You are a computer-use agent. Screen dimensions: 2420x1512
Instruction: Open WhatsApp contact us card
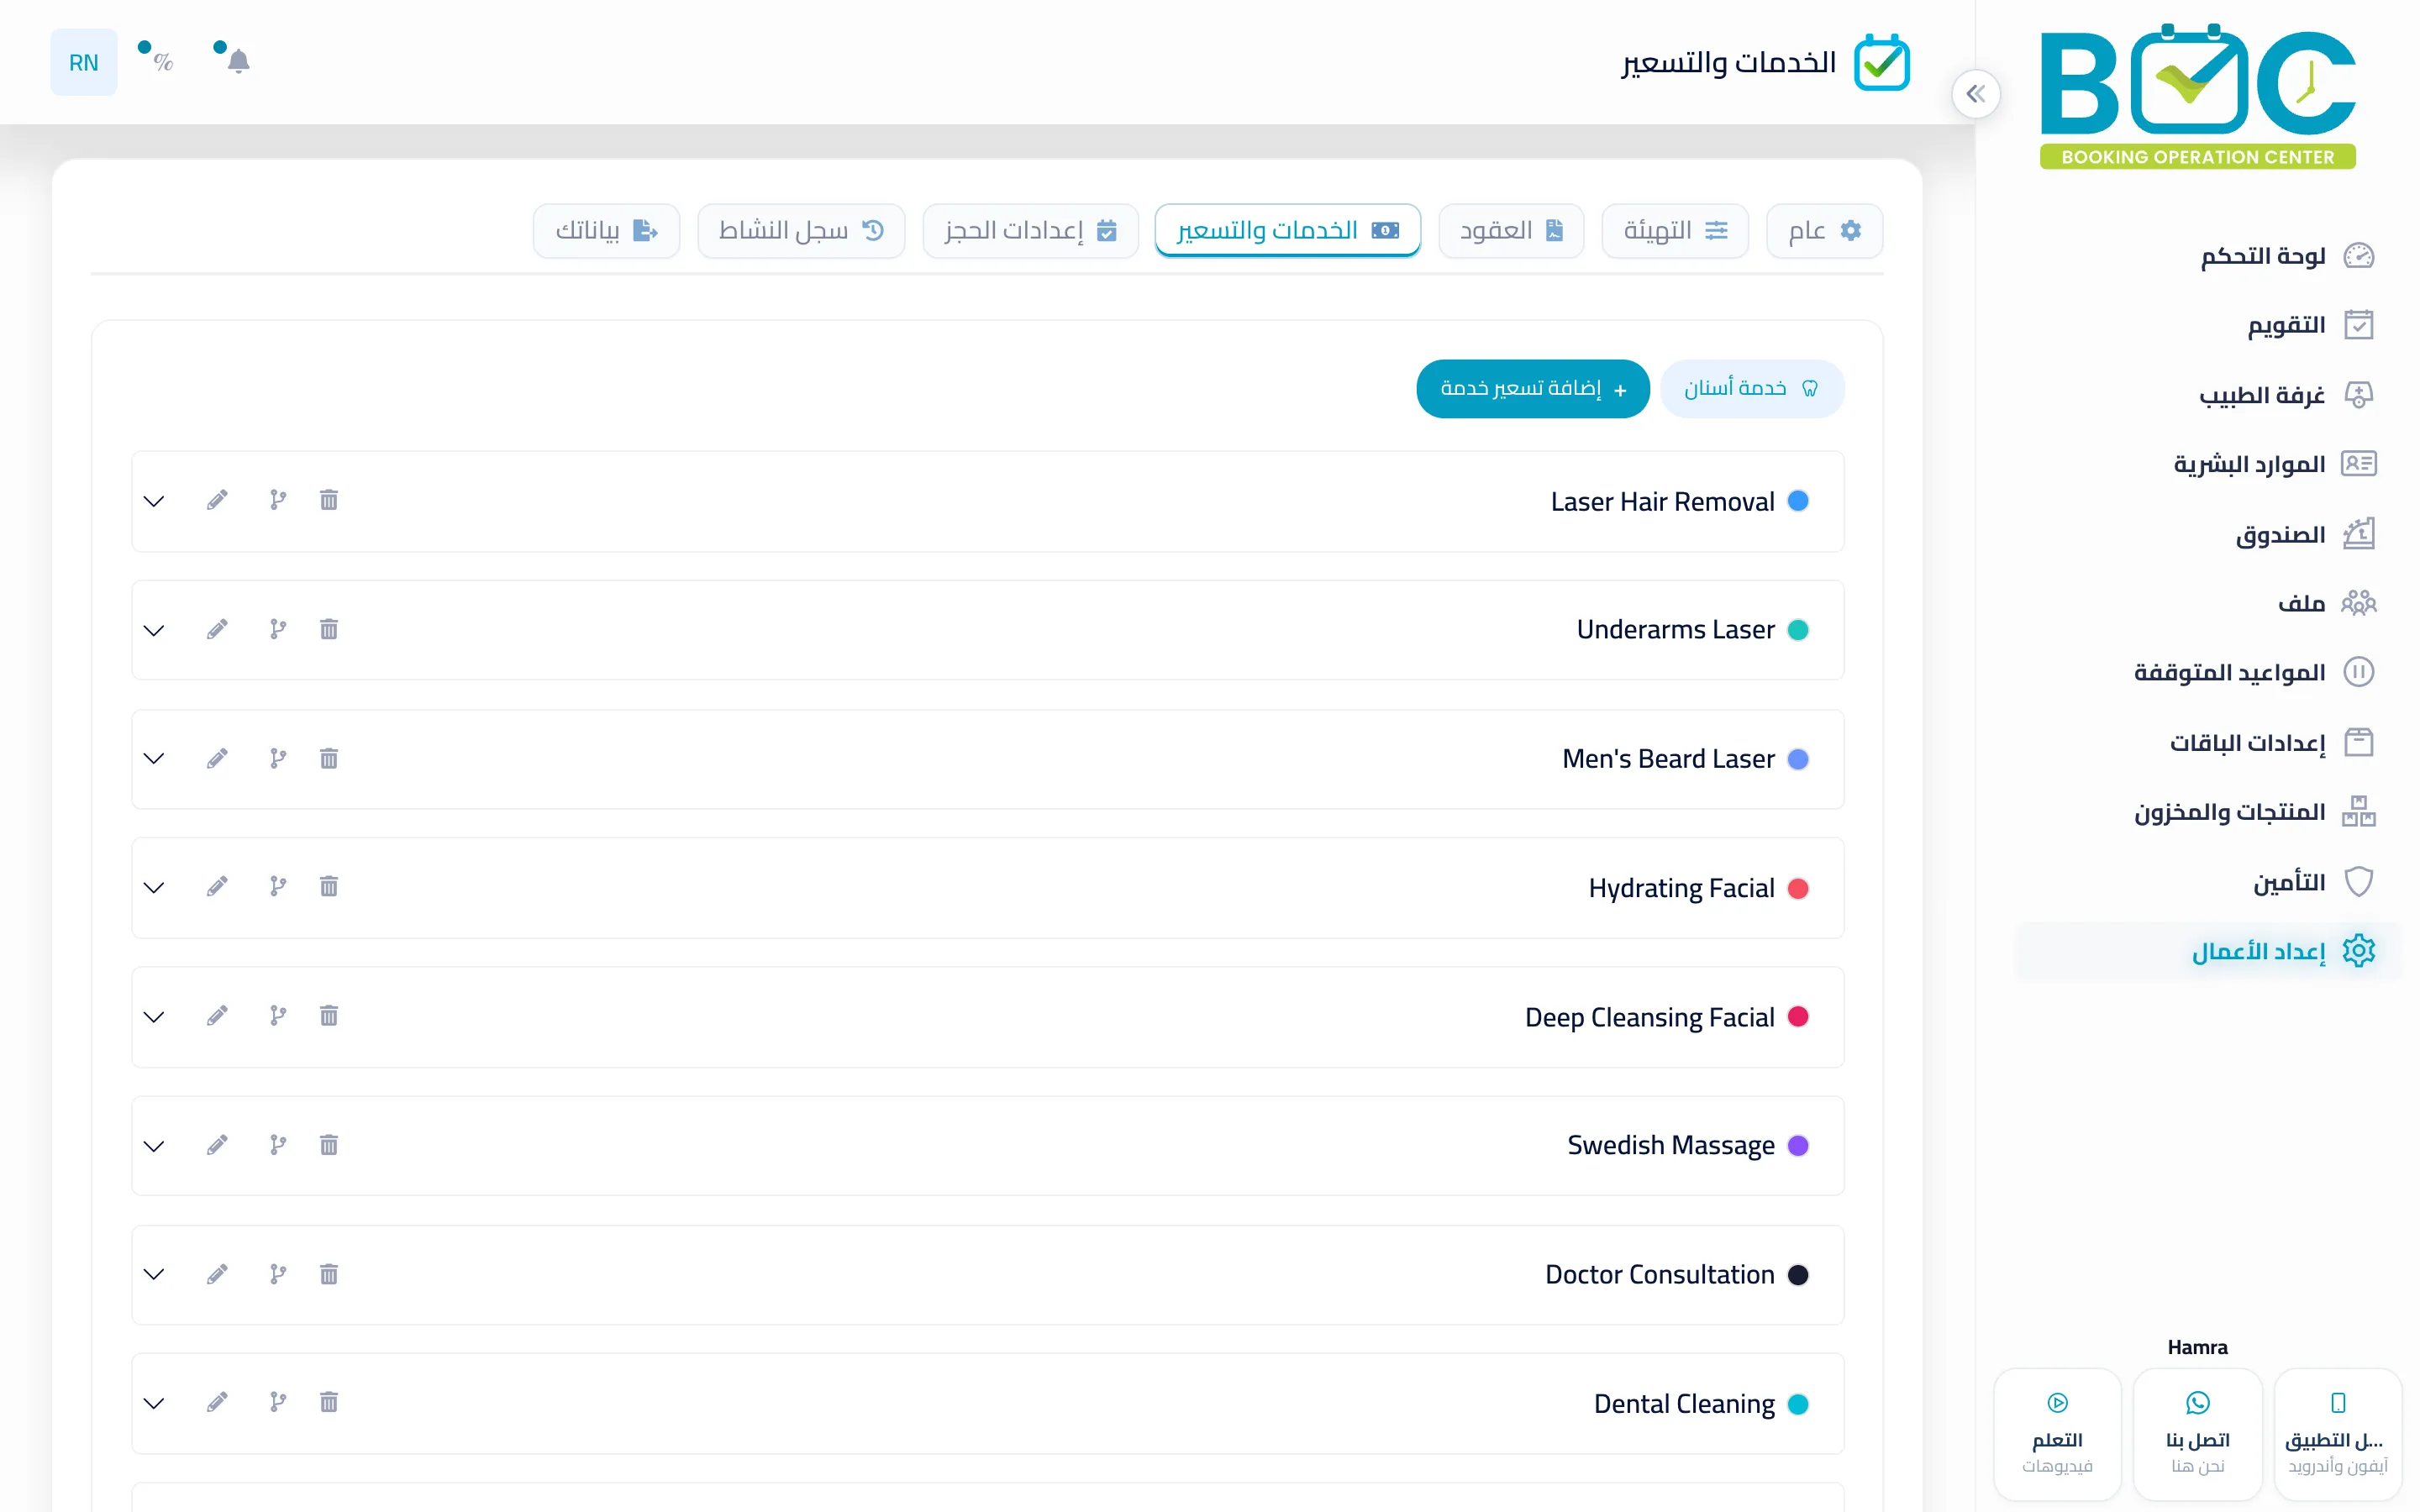click(x=2197, y=1433)
